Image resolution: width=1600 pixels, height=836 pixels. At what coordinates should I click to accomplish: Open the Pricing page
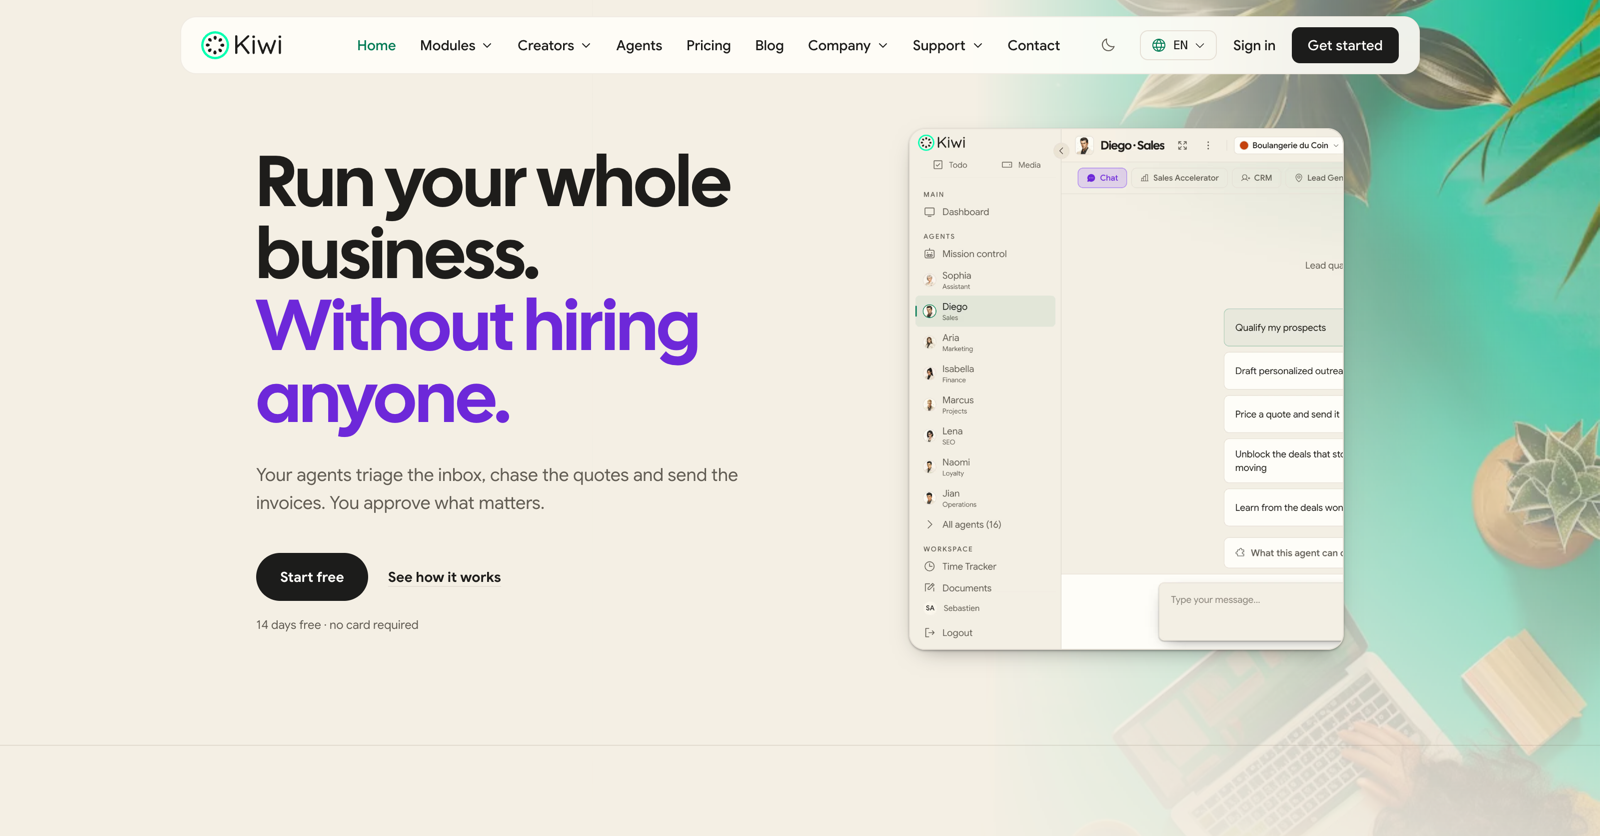[708, 45]
